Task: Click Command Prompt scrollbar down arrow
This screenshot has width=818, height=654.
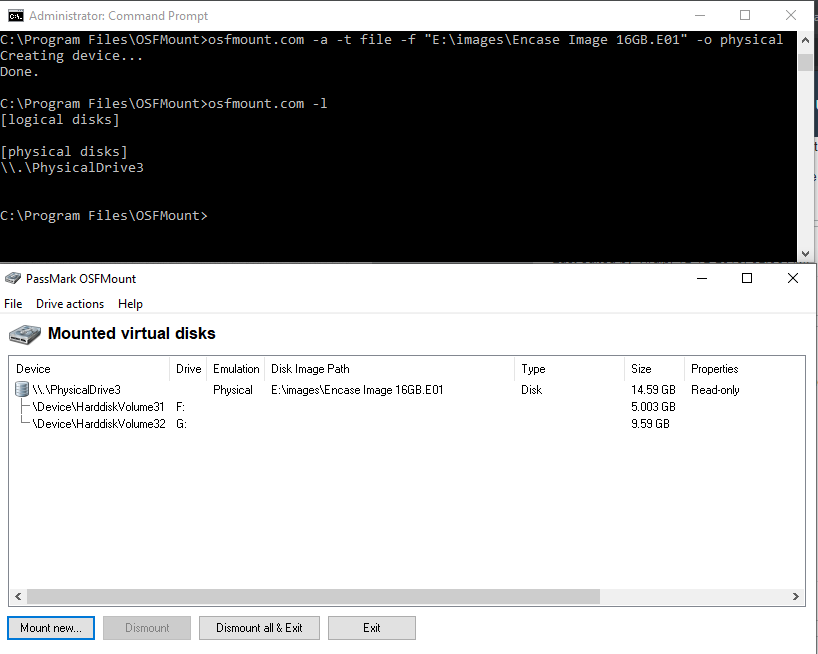Action: tap(805, 253)
